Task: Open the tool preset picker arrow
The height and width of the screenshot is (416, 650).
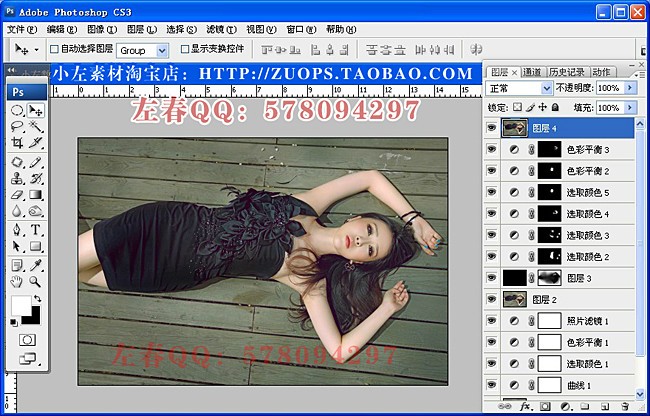Action: pos(36,50)
